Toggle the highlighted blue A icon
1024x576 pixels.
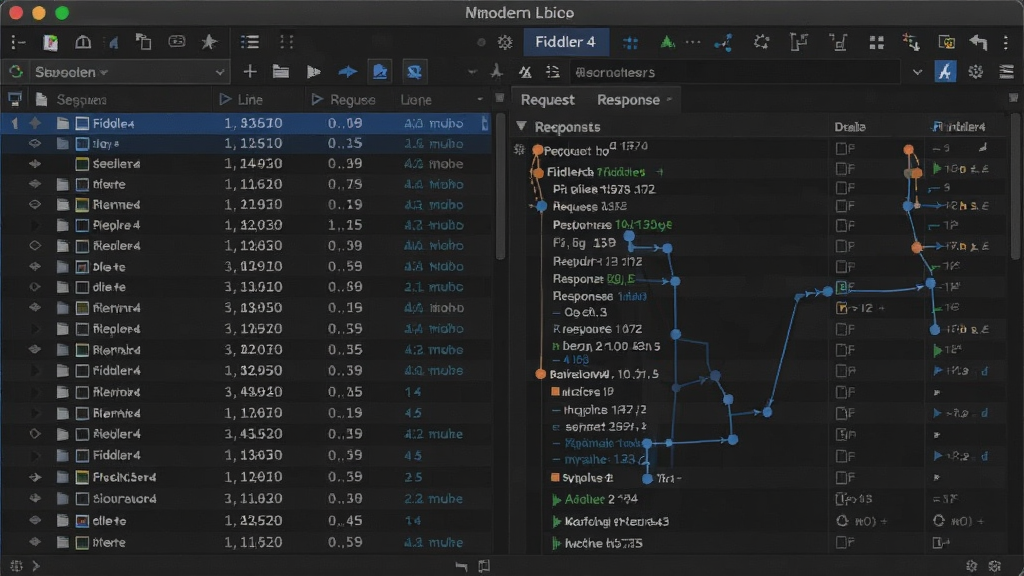pyautogui.click(x=945, y=72)
